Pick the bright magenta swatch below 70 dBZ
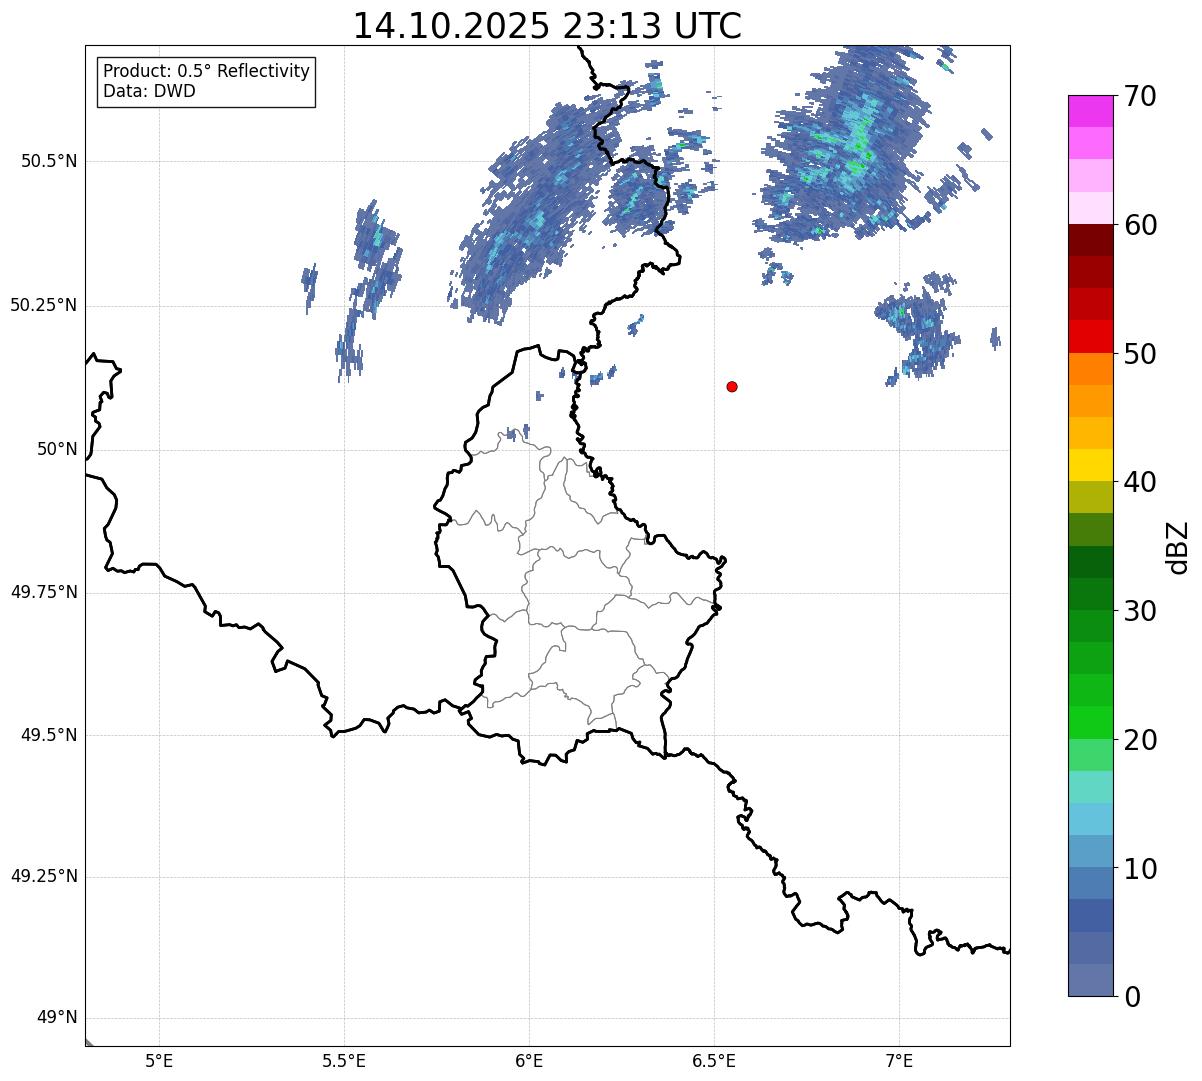The height and width of the screenshot is (1081, 1202). pos(1091,111)
